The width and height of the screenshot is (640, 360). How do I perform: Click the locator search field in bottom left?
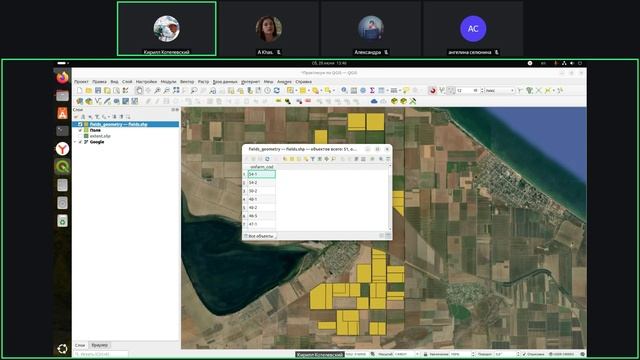[101, 354]
